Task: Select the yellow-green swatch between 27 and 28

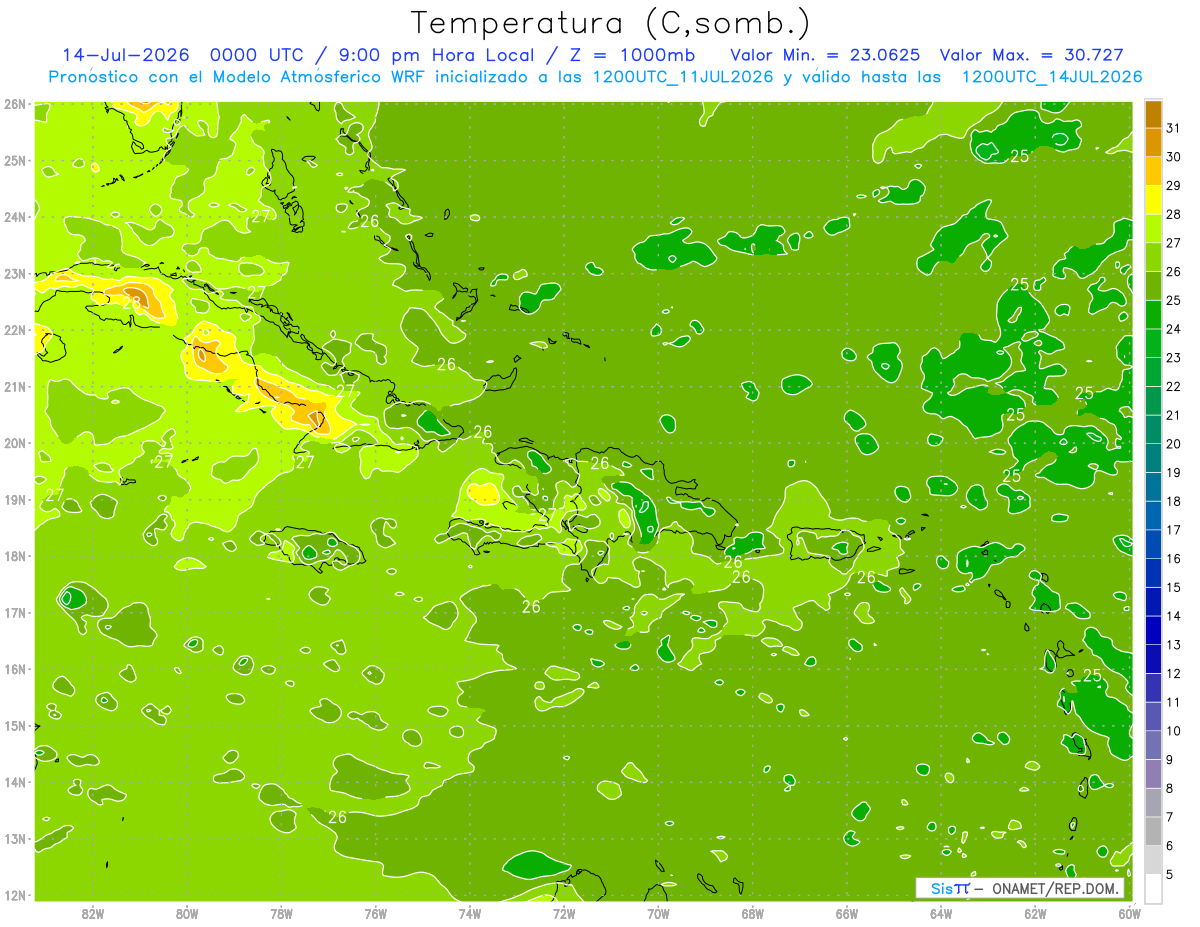Action: pyautogui.click(x=1153, y=229)
